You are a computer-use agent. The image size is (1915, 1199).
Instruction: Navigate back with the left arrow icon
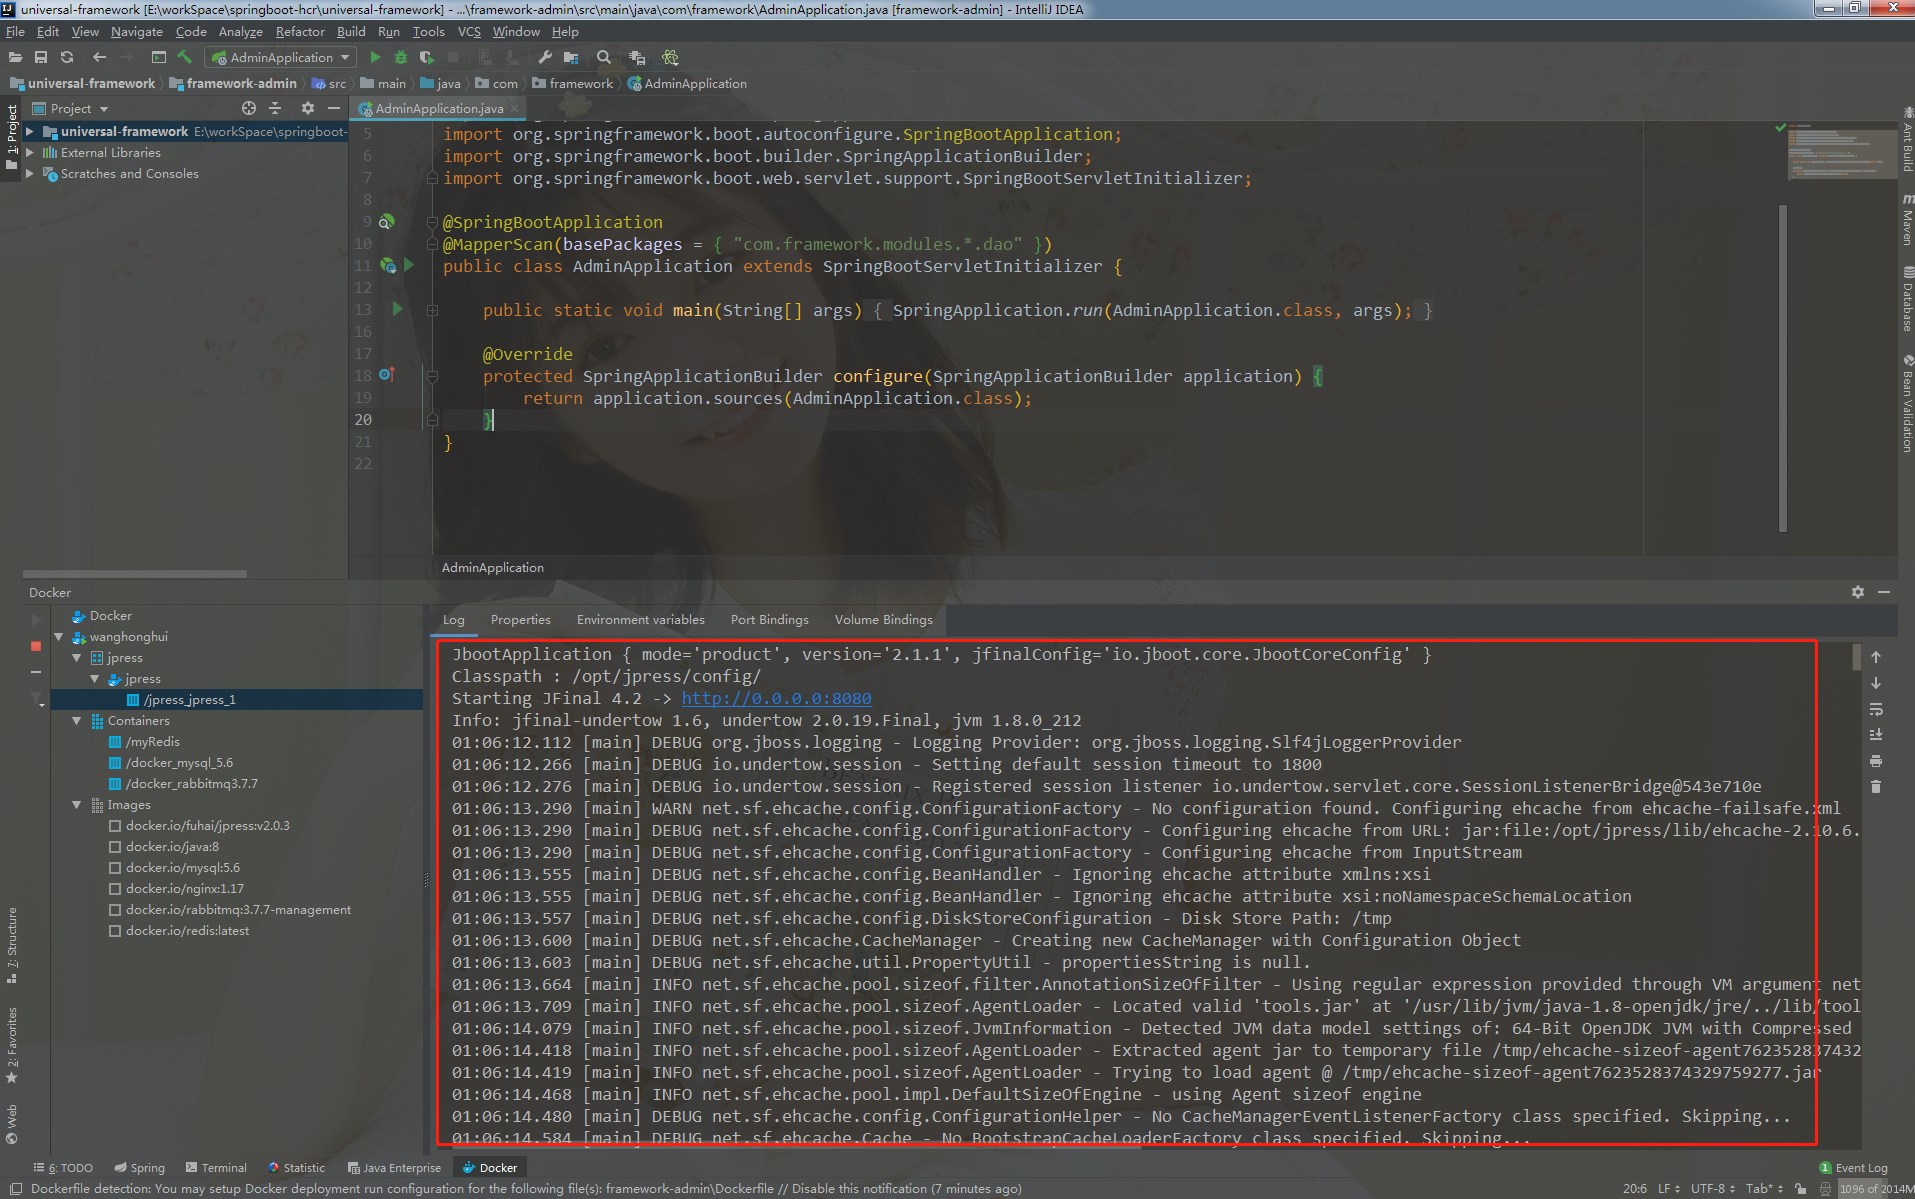coord(99,58)
